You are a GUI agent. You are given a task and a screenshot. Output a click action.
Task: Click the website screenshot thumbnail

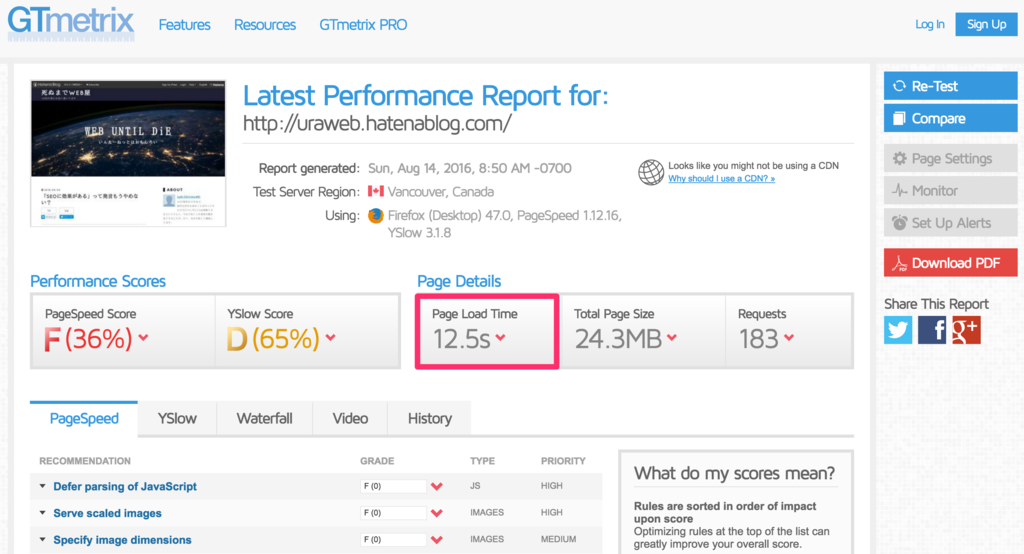coord(128,154)
